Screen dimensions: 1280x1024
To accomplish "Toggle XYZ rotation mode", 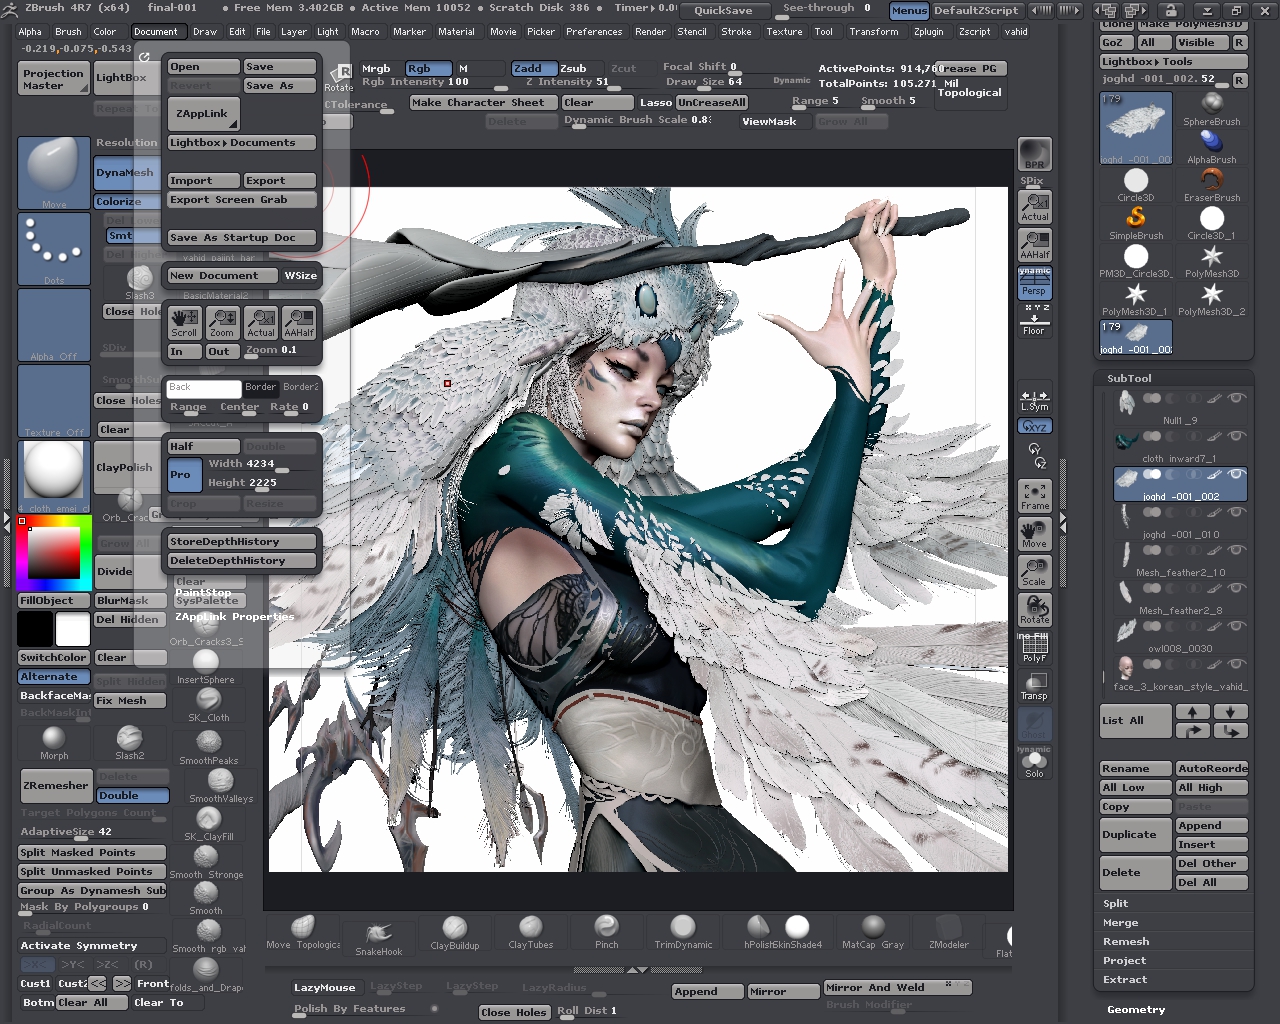I will (x=1034, y=426).
